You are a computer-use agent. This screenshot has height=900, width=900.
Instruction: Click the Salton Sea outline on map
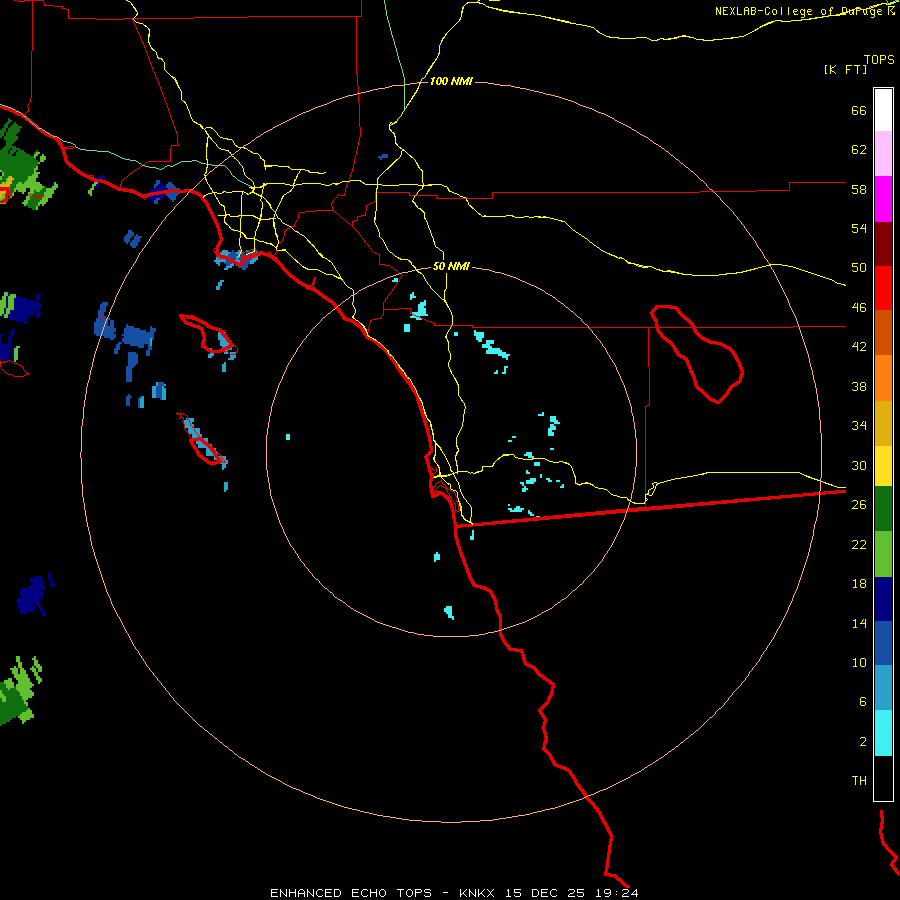pos(697,354)
